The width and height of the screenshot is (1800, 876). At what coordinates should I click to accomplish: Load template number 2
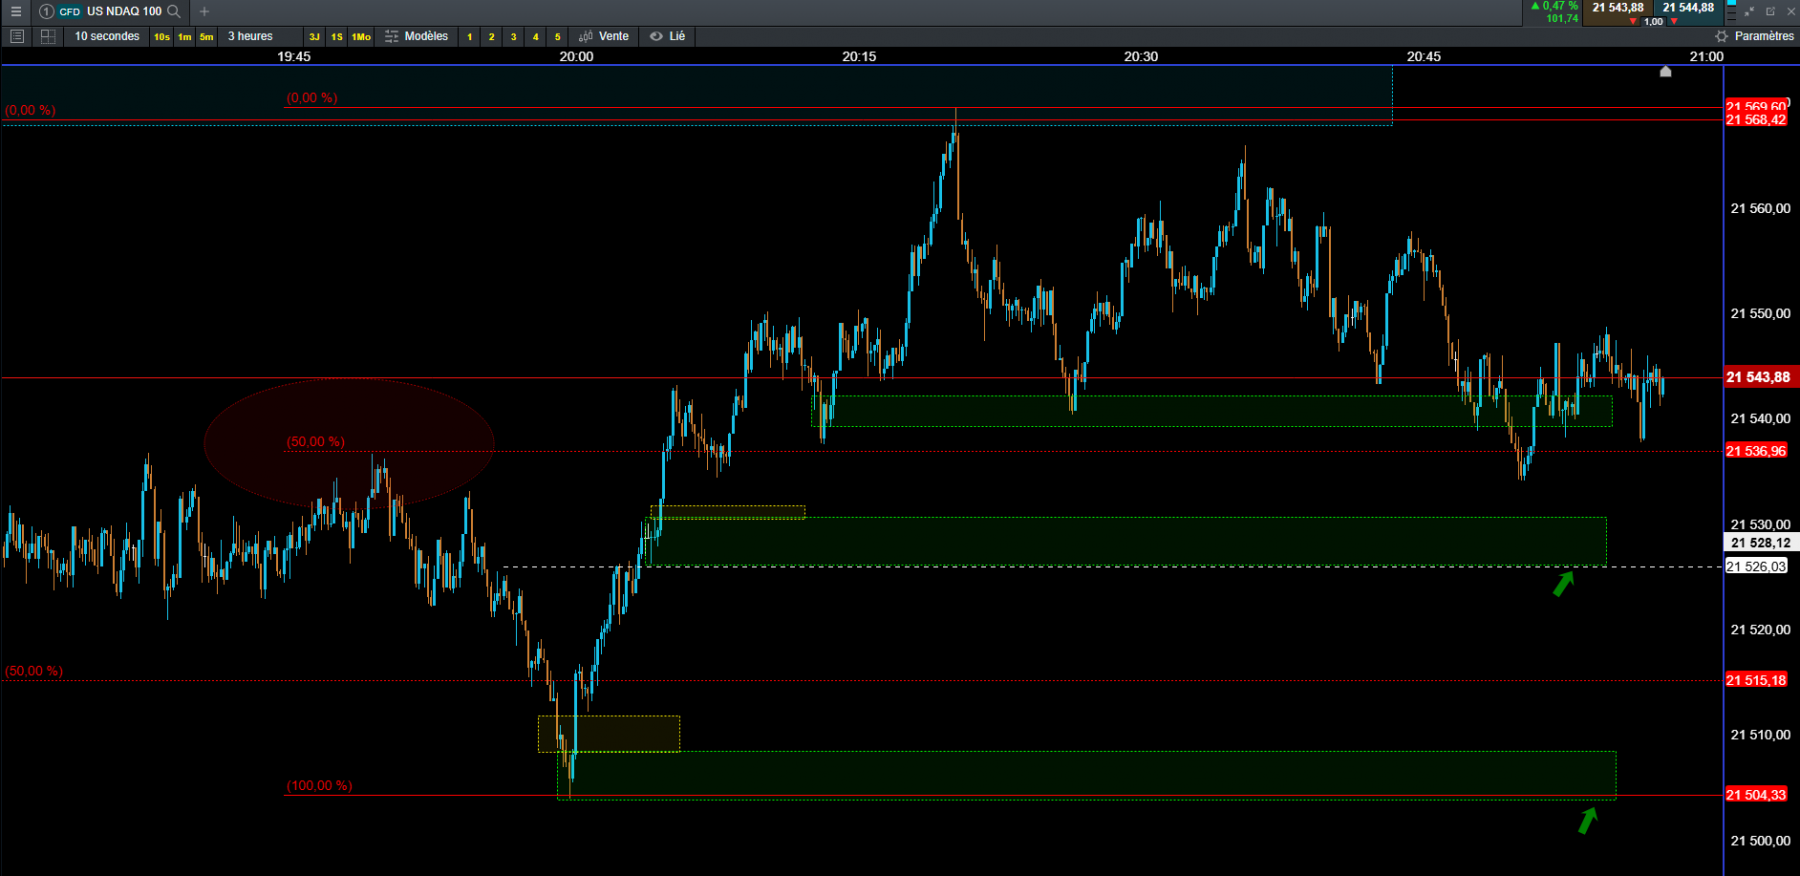coord(492,37)
